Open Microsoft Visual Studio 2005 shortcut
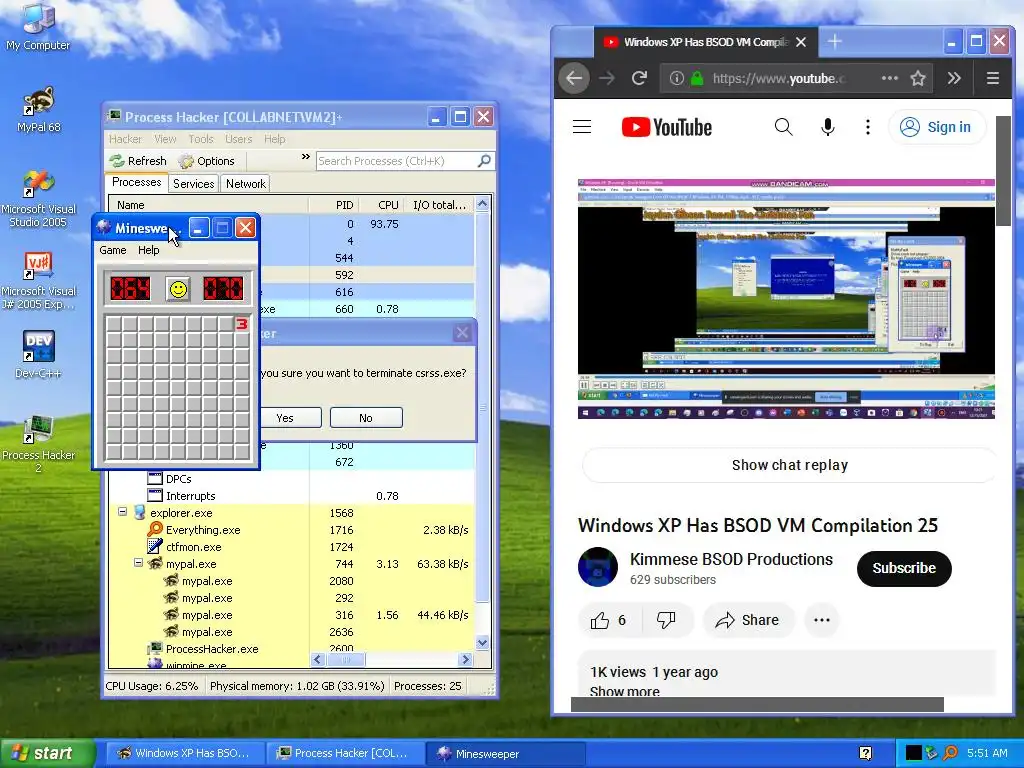 point(38,199)
